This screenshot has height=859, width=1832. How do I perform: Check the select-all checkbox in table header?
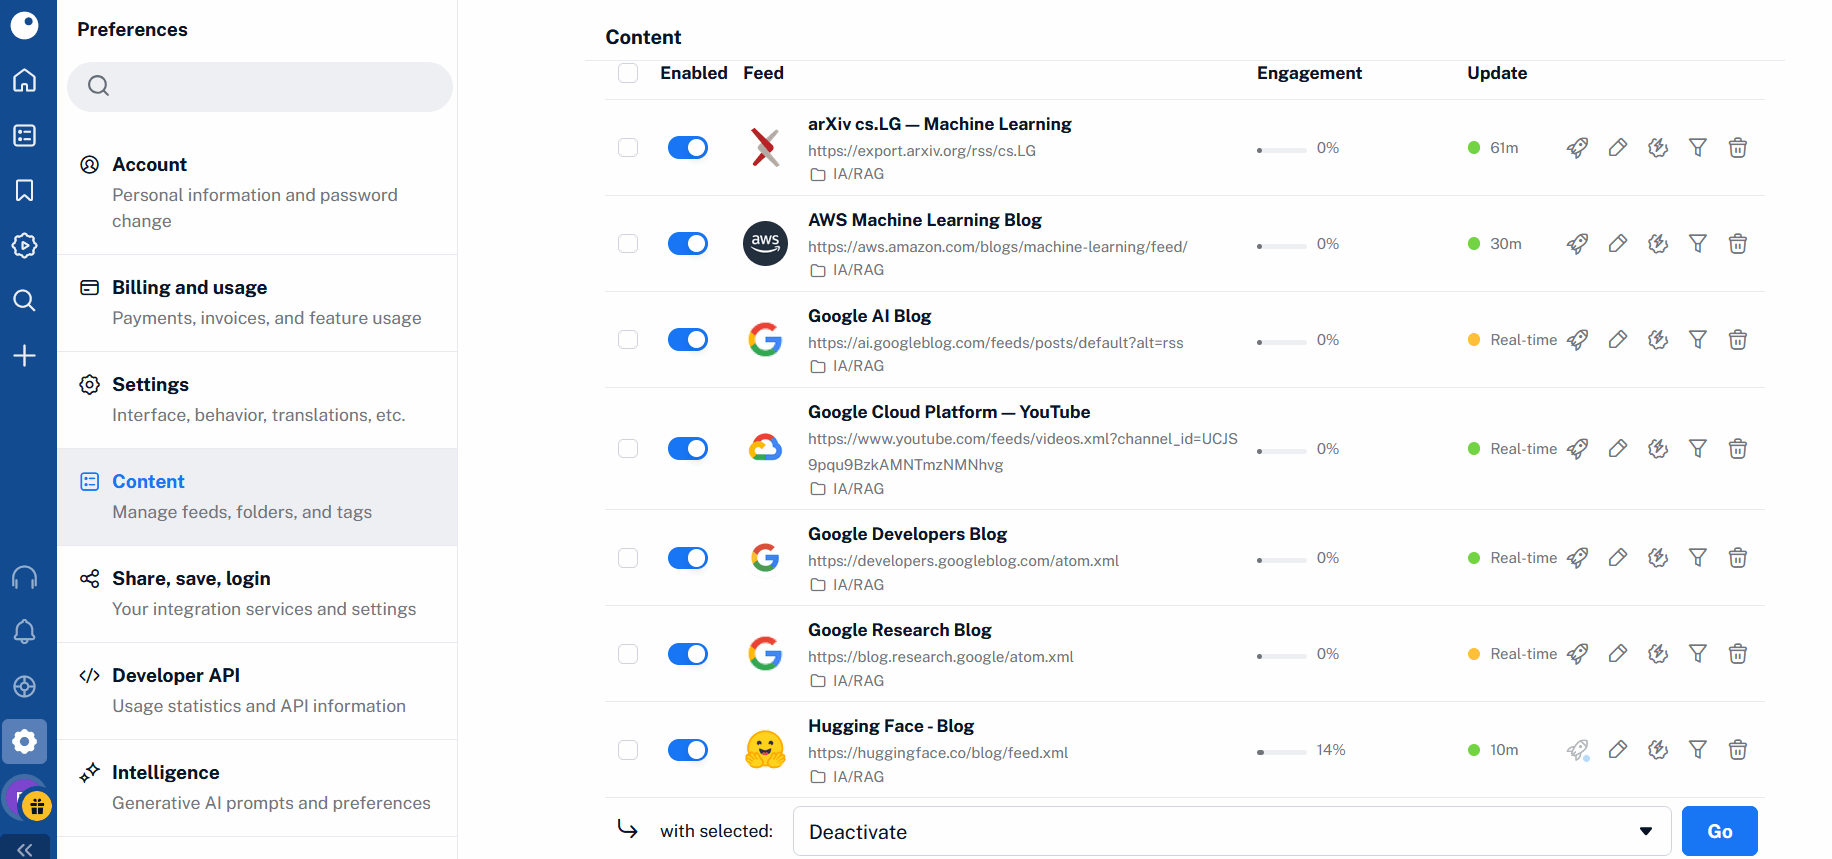[628, 73]
